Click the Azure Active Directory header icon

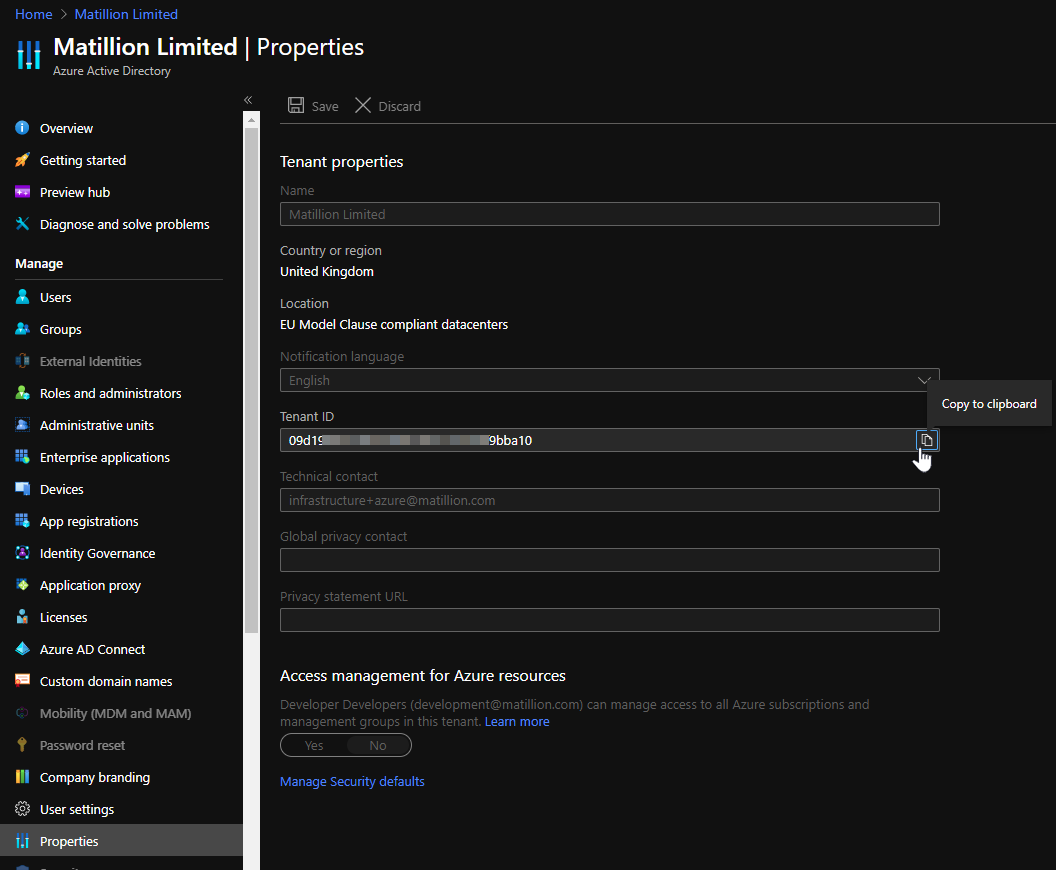[29, 55]
